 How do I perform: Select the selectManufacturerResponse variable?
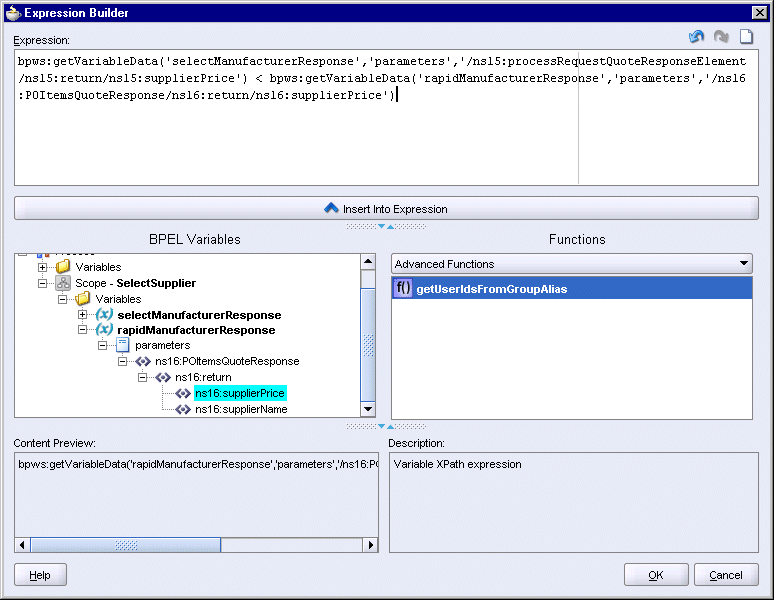[x=199, y=315]
